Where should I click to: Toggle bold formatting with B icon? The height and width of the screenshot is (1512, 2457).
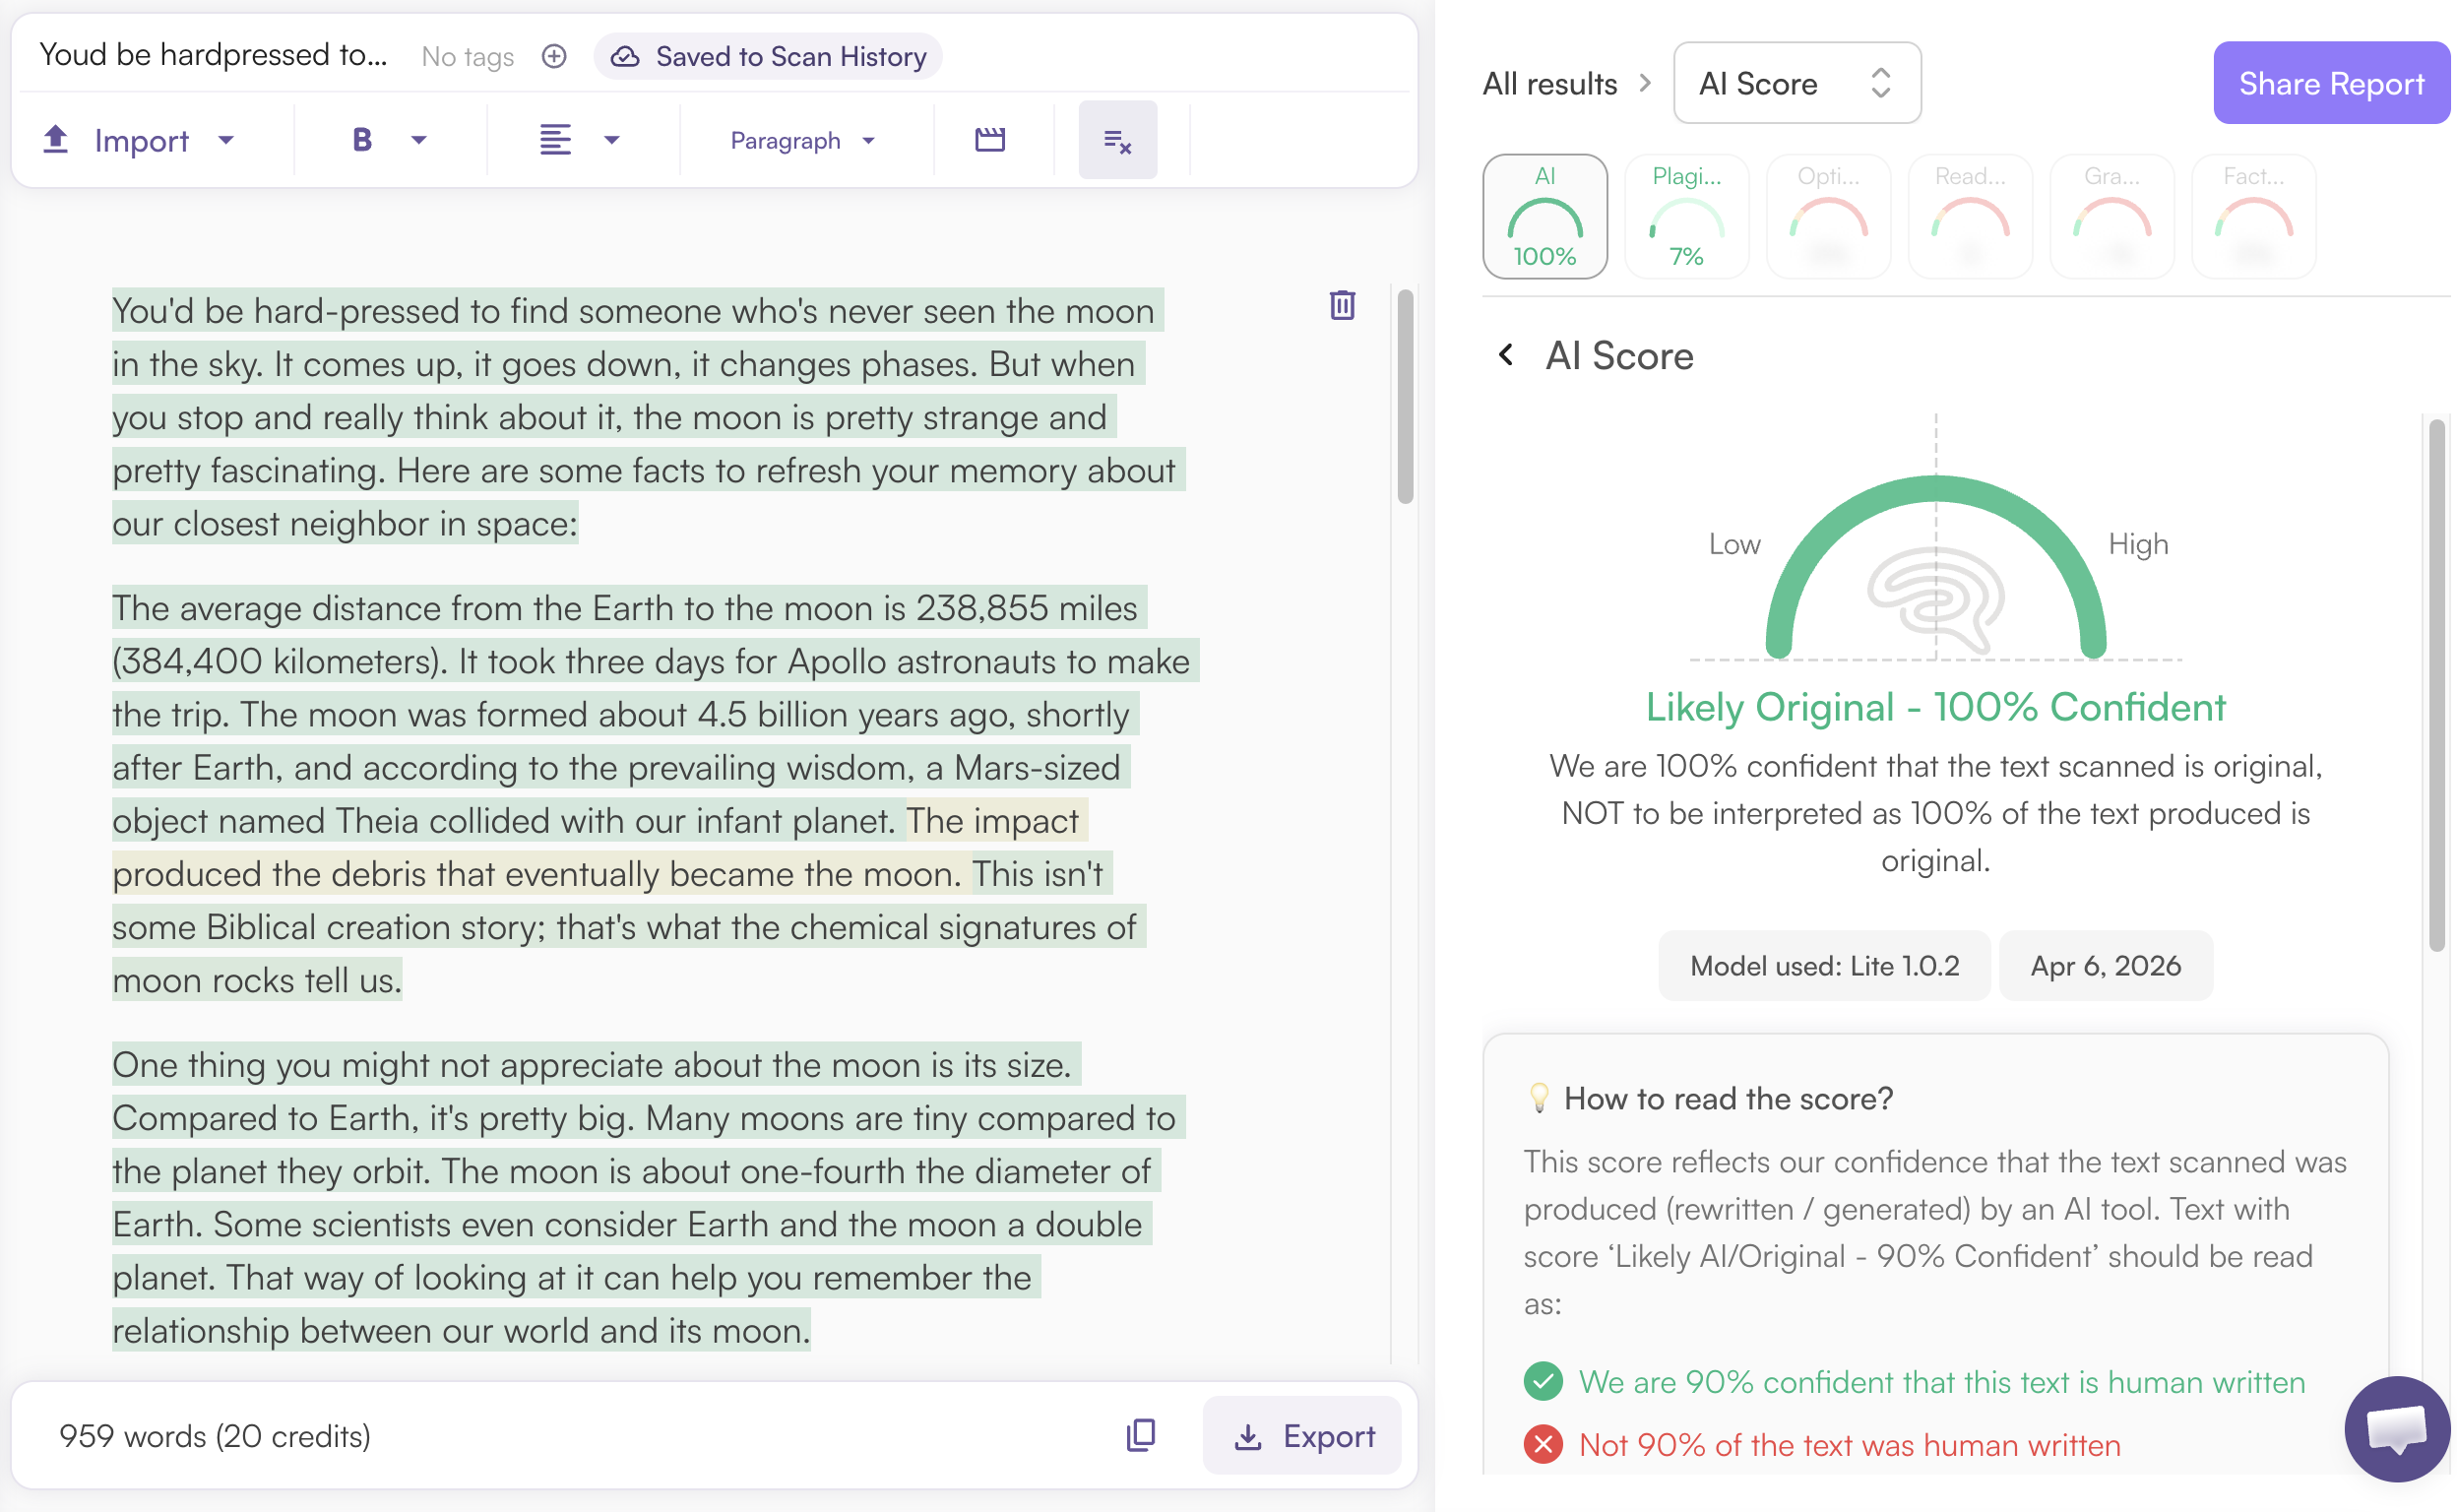[362, 140]
